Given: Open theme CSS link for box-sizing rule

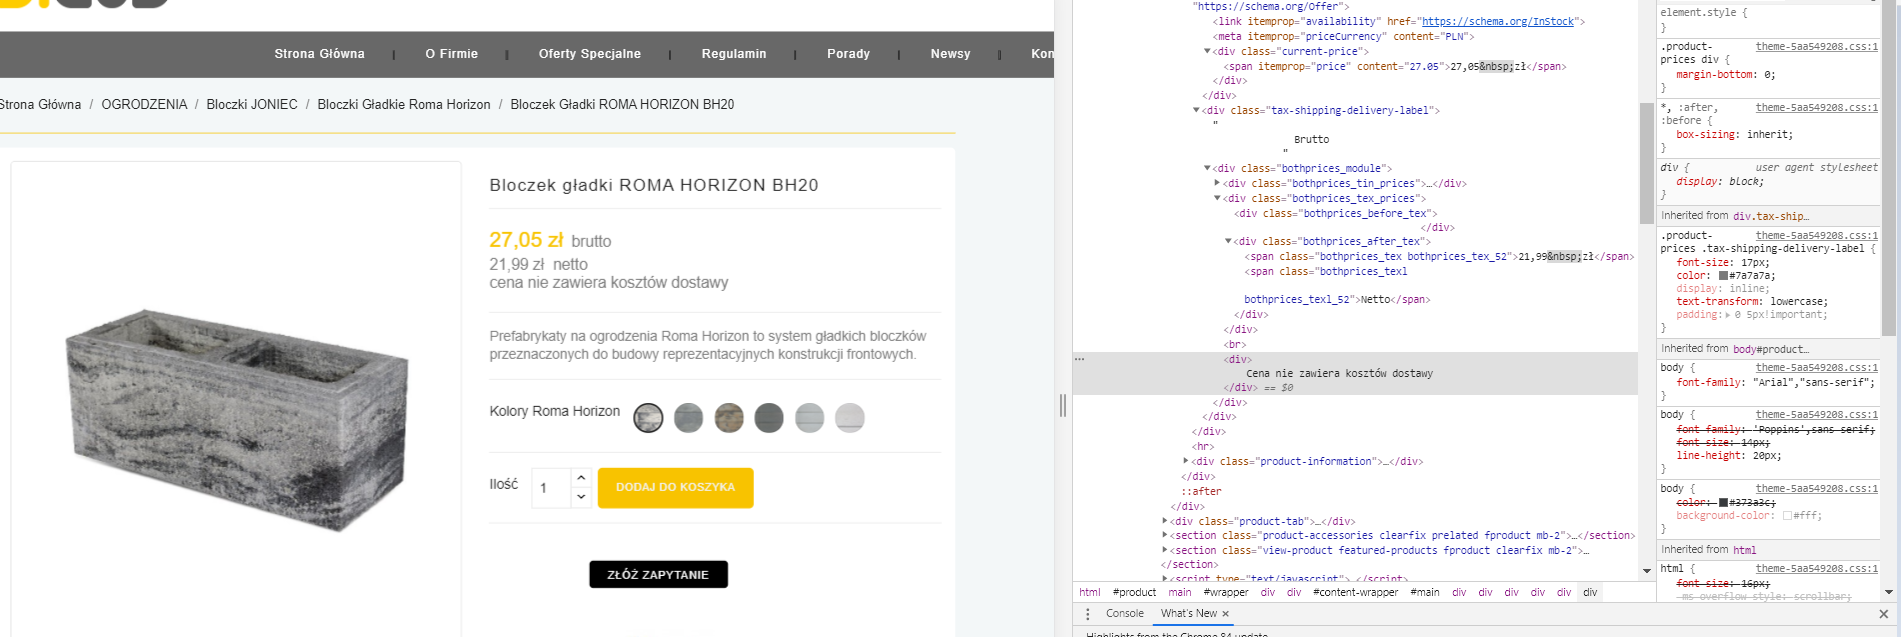Looking at the screenshot, I should [x=1817, y=107].
